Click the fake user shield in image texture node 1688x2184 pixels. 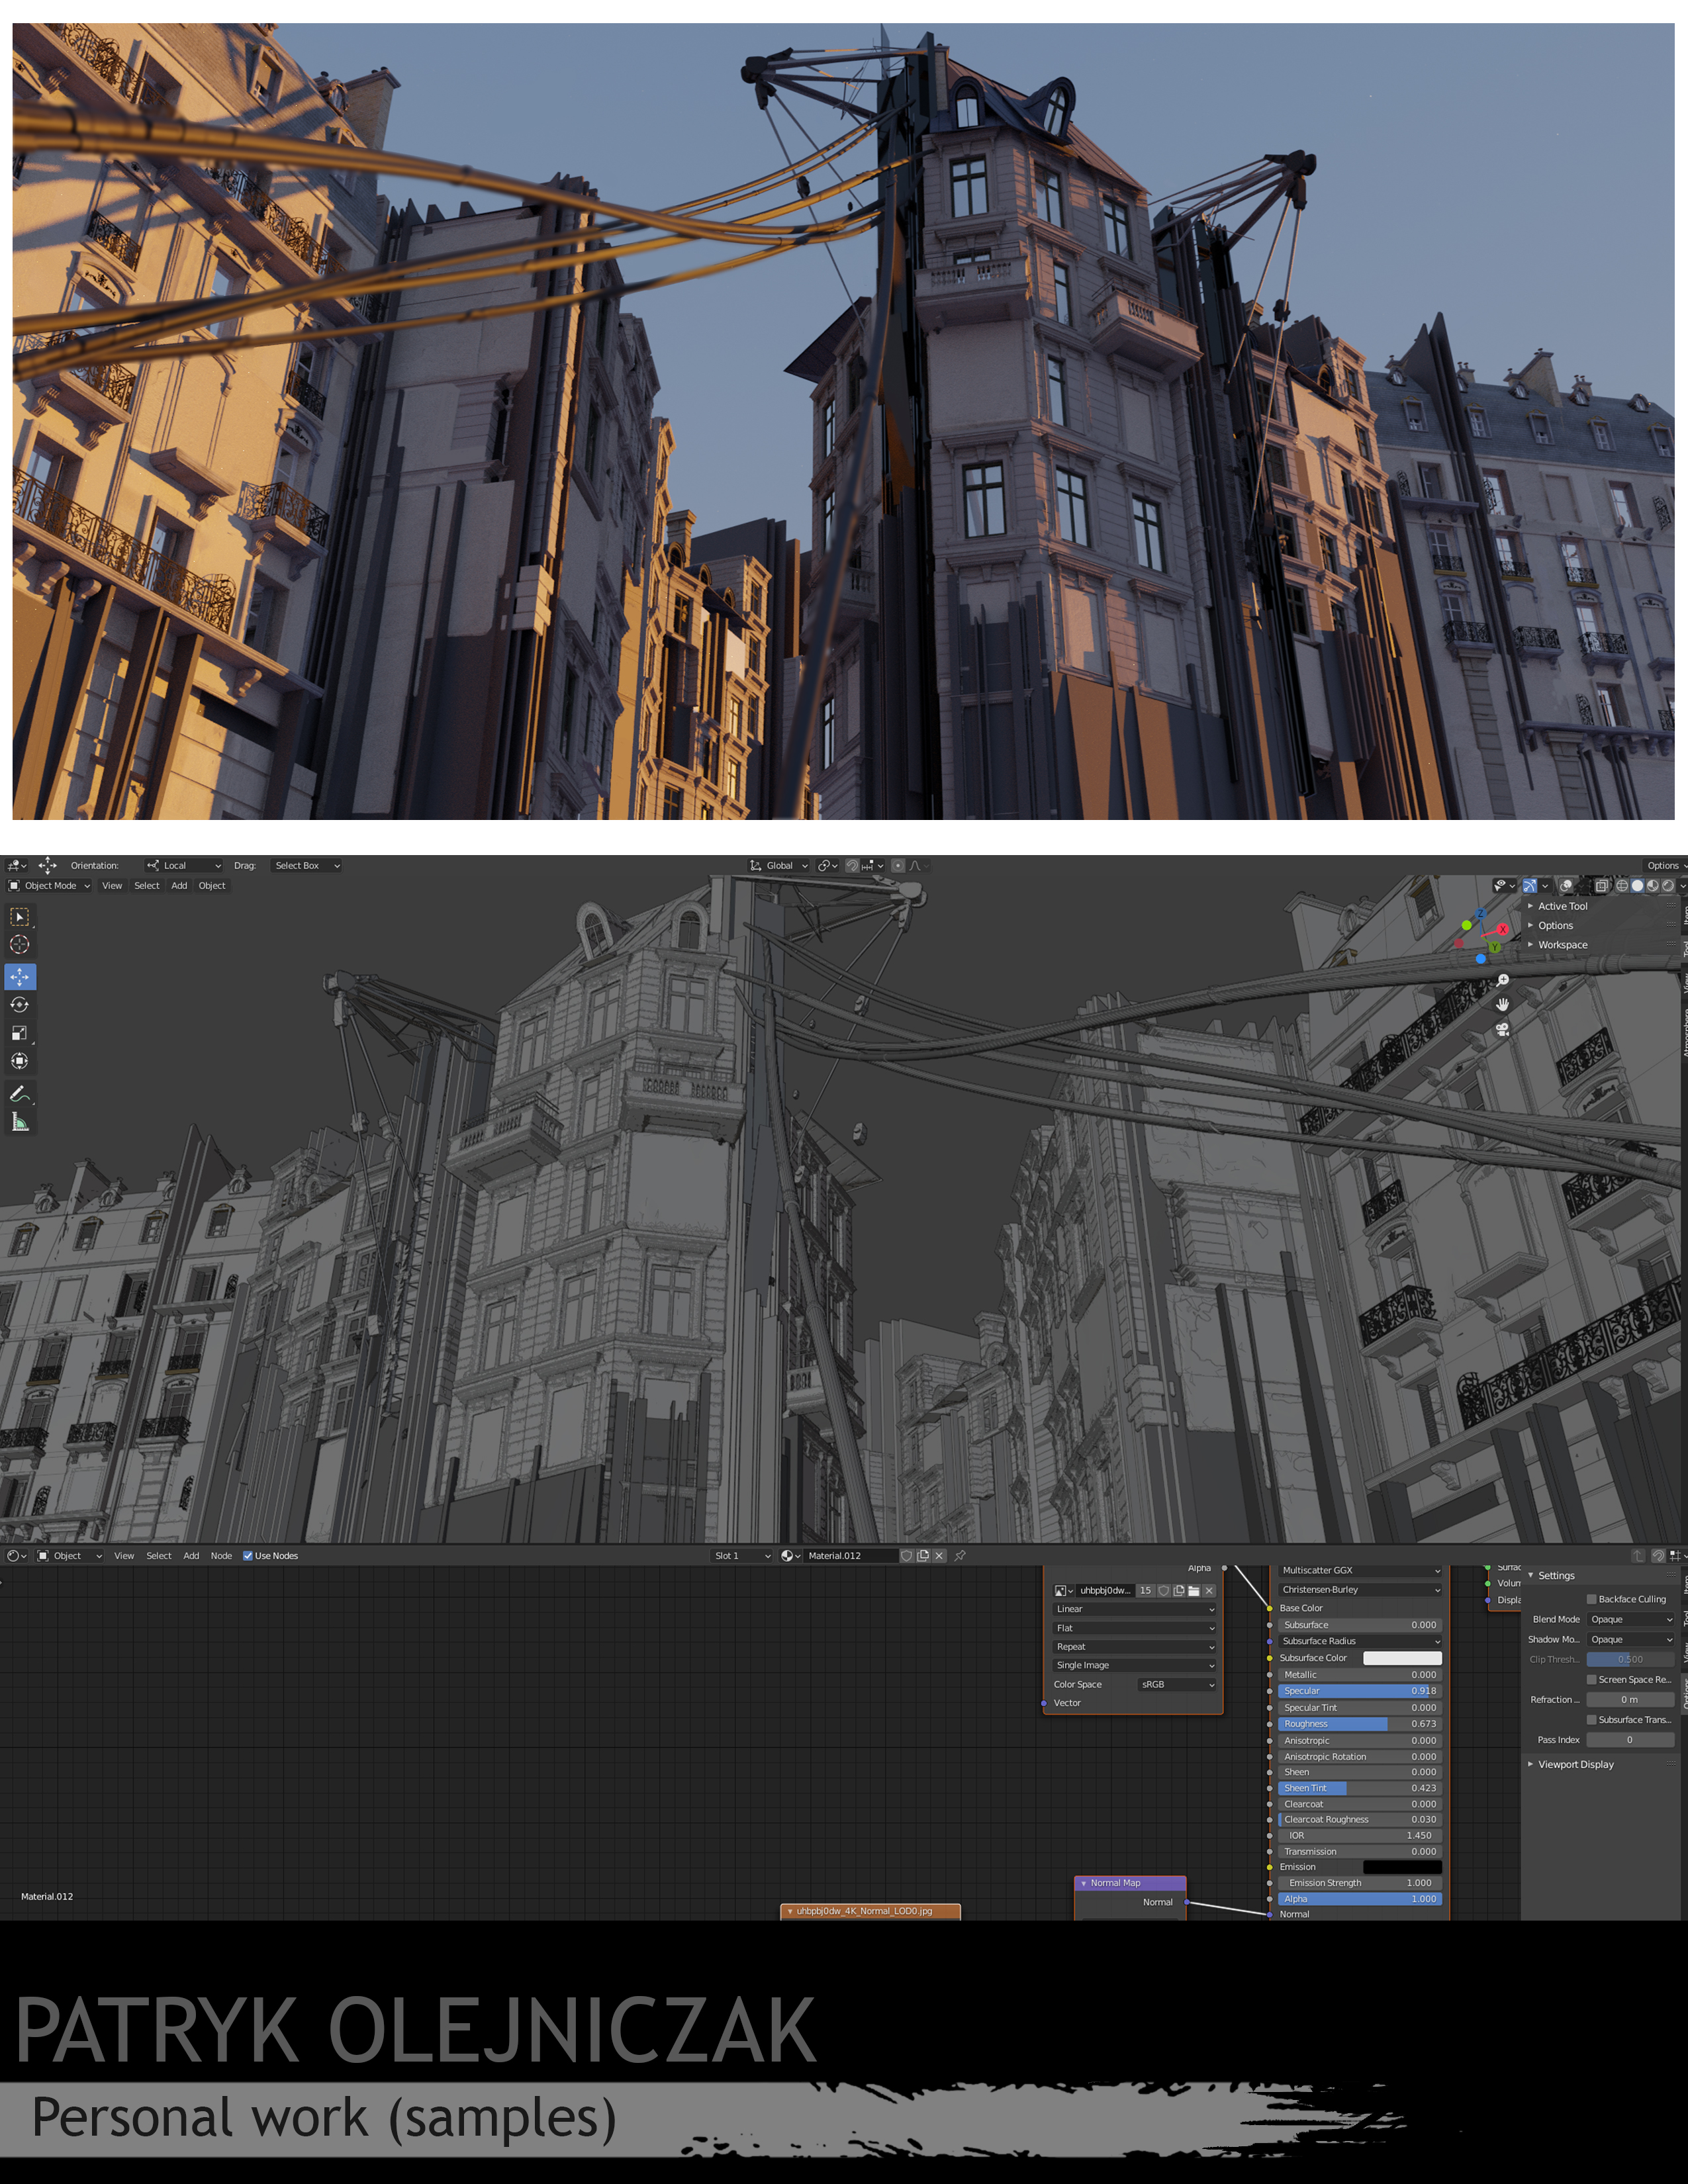click(1164, 1591)
